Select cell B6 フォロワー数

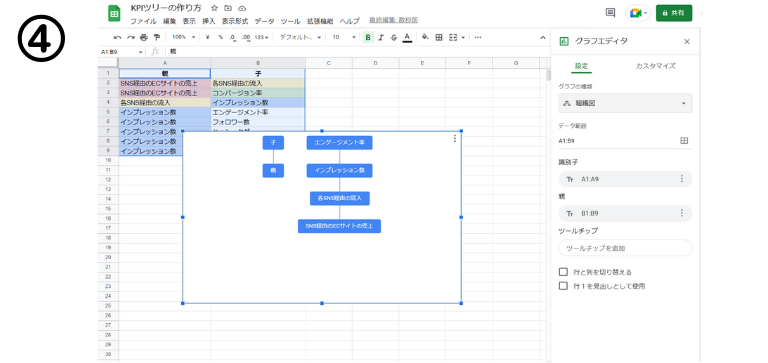(x=258, y=122)
